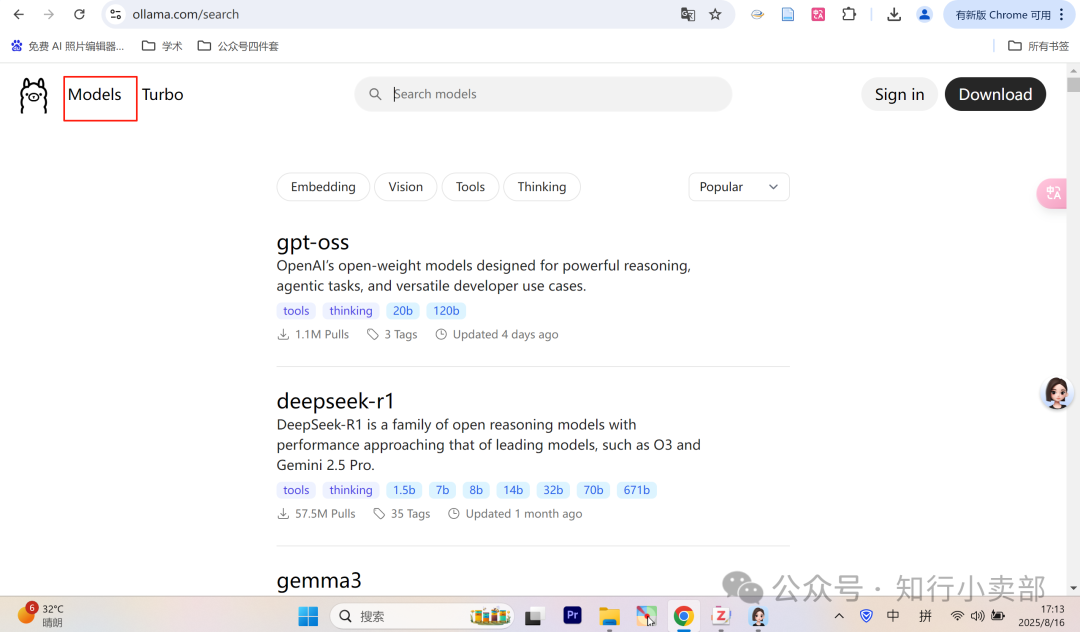Filter models by Tools

pyautogui.click(x=470, y=187)
